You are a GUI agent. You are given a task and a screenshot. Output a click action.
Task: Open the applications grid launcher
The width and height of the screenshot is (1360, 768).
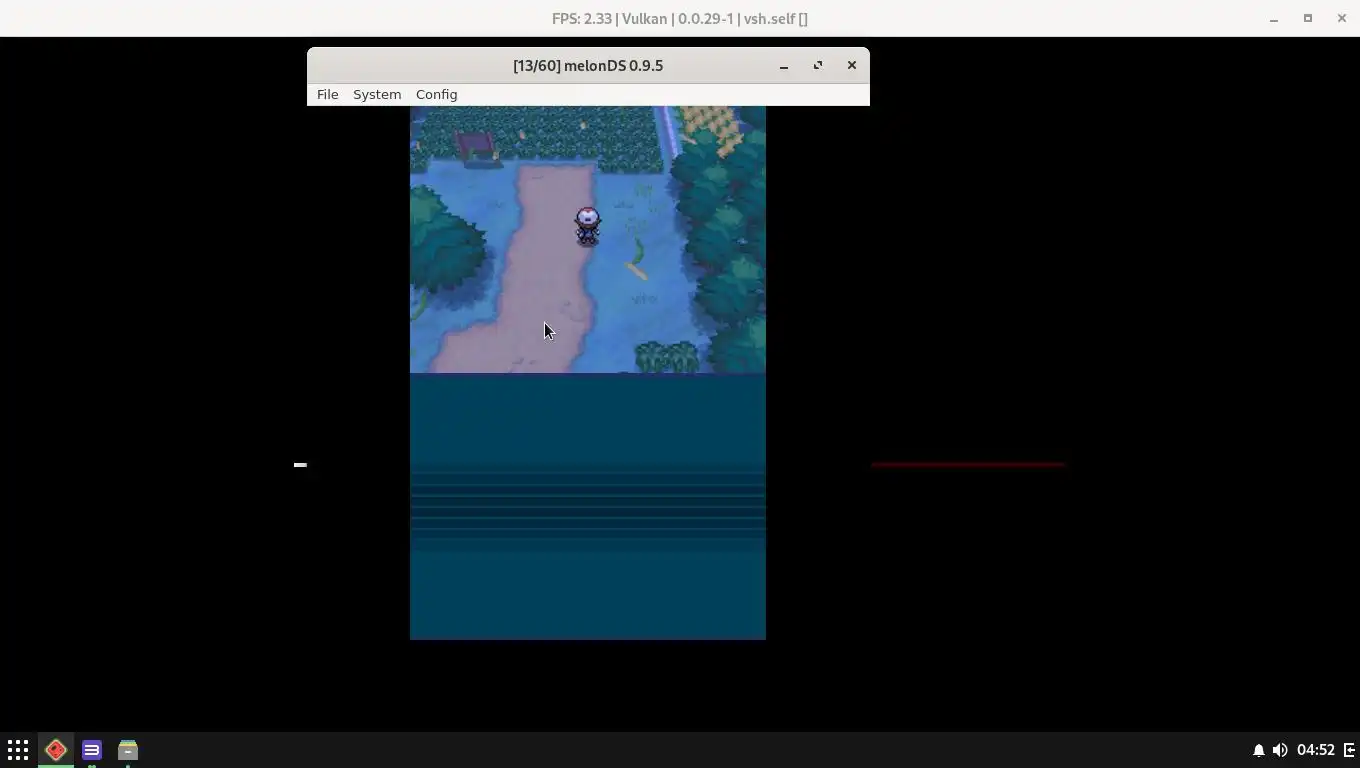coord(18,750)
